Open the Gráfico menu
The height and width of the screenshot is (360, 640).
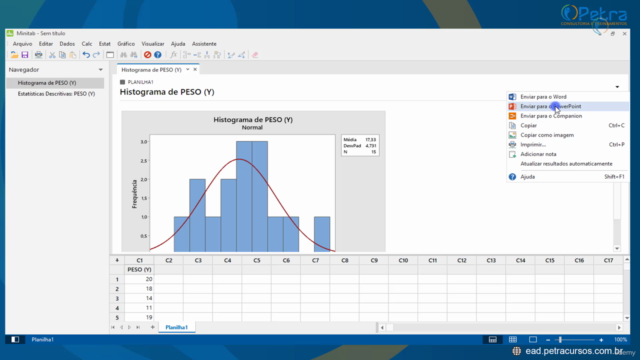point(126,44)
